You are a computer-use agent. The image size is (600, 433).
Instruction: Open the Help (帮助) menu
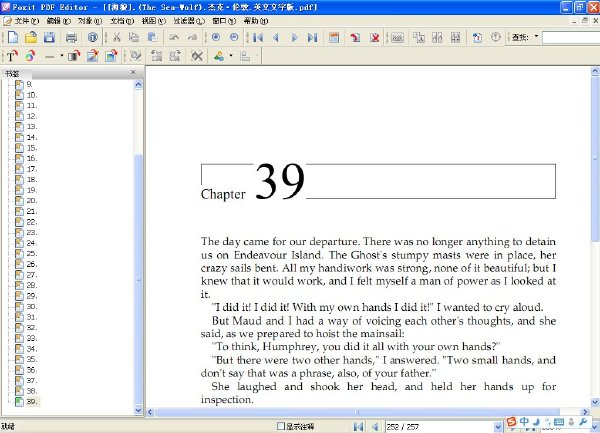(x=256, y=21)
